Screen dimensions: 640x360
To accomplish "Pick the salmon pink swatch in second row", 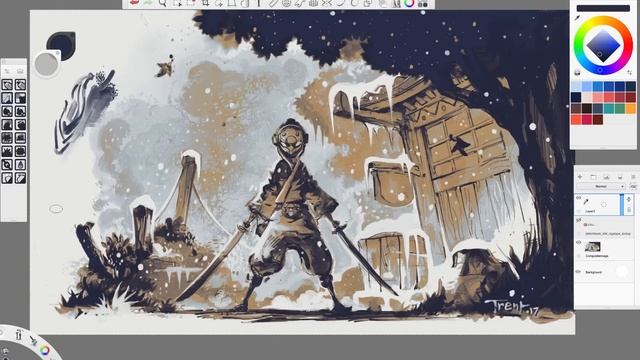I will click(598, 97).
